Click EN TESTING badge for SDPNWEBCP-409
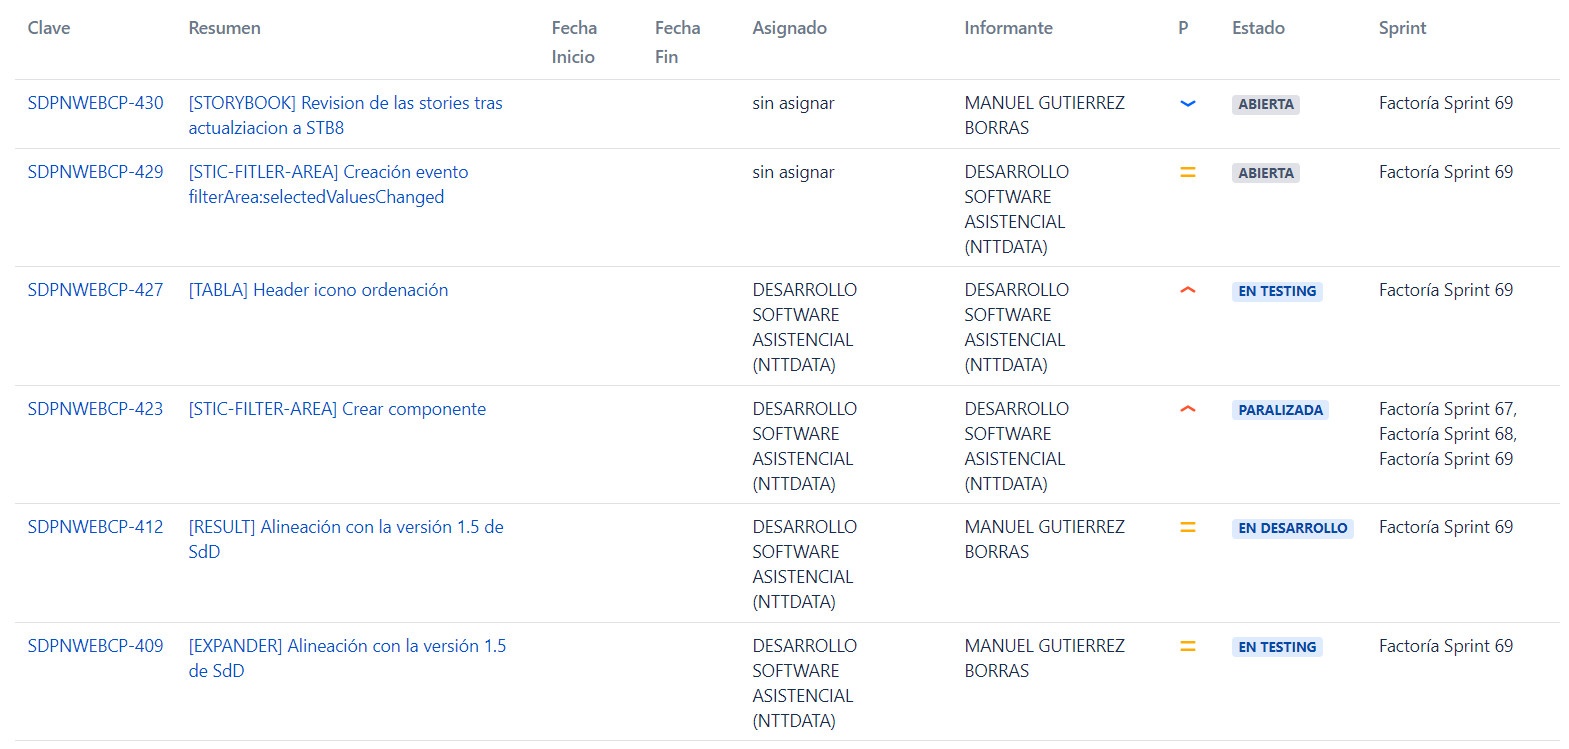1569x749 pixels. (x=1277, y=647)
